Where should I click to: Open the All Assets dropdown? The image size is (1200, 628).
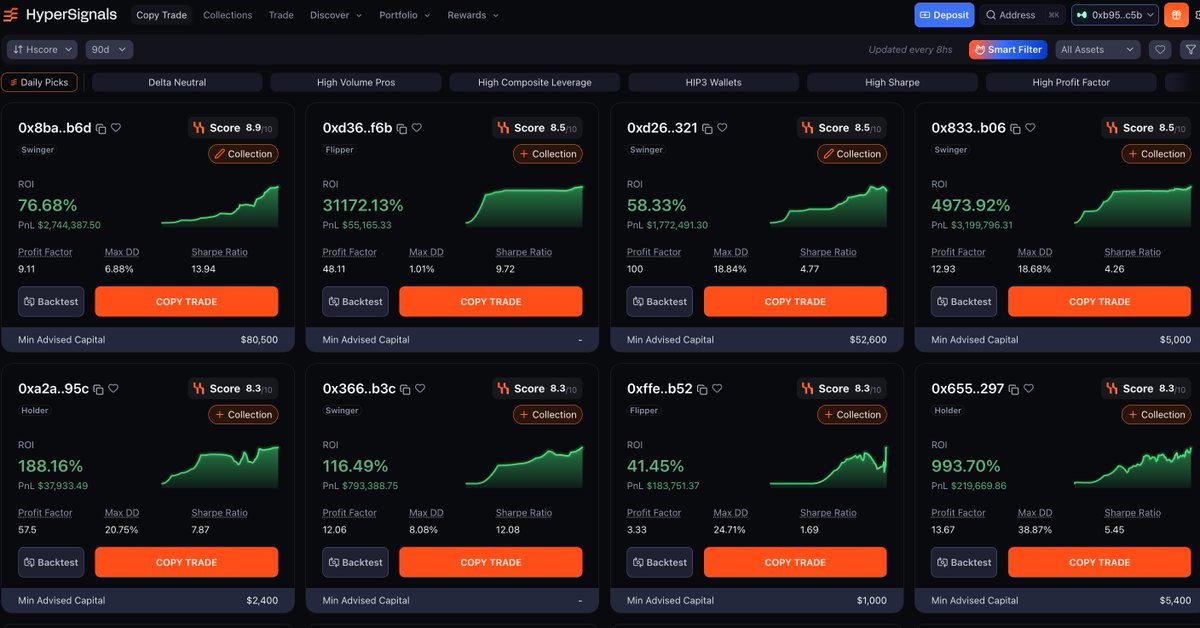(1097, 49)
